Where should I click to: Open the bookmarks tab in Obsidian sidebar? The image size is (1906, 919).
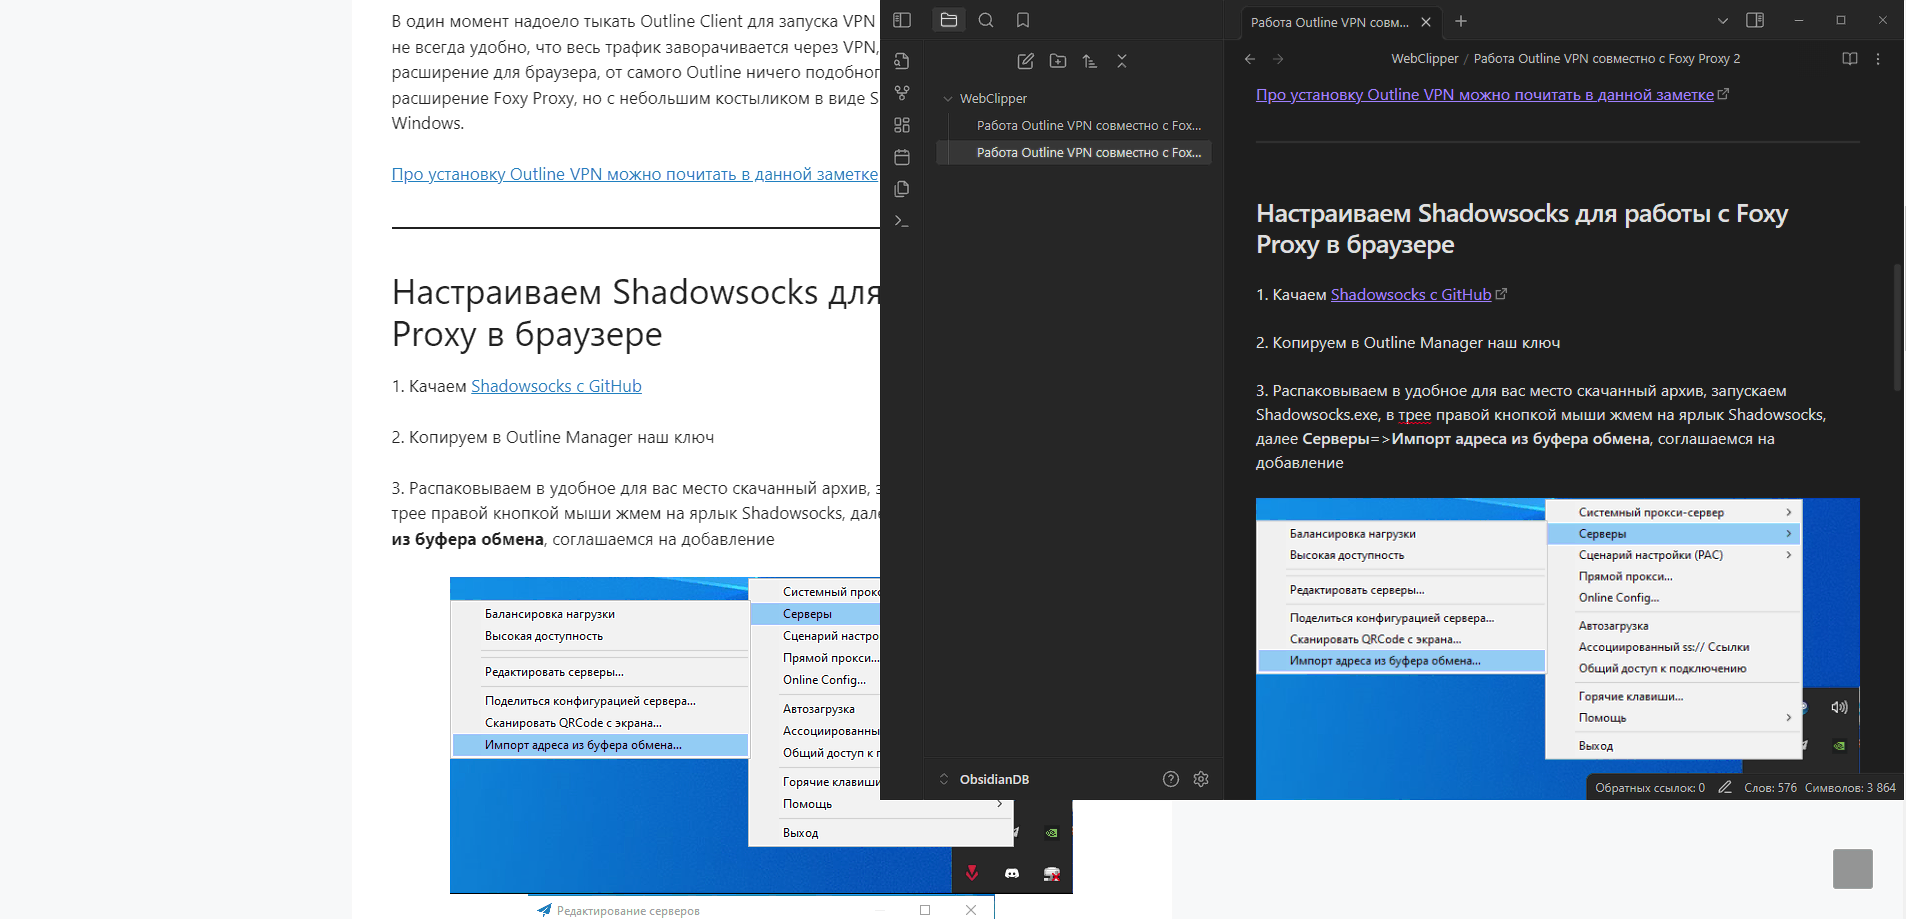pyautogui.click(x=1023, y=20)
